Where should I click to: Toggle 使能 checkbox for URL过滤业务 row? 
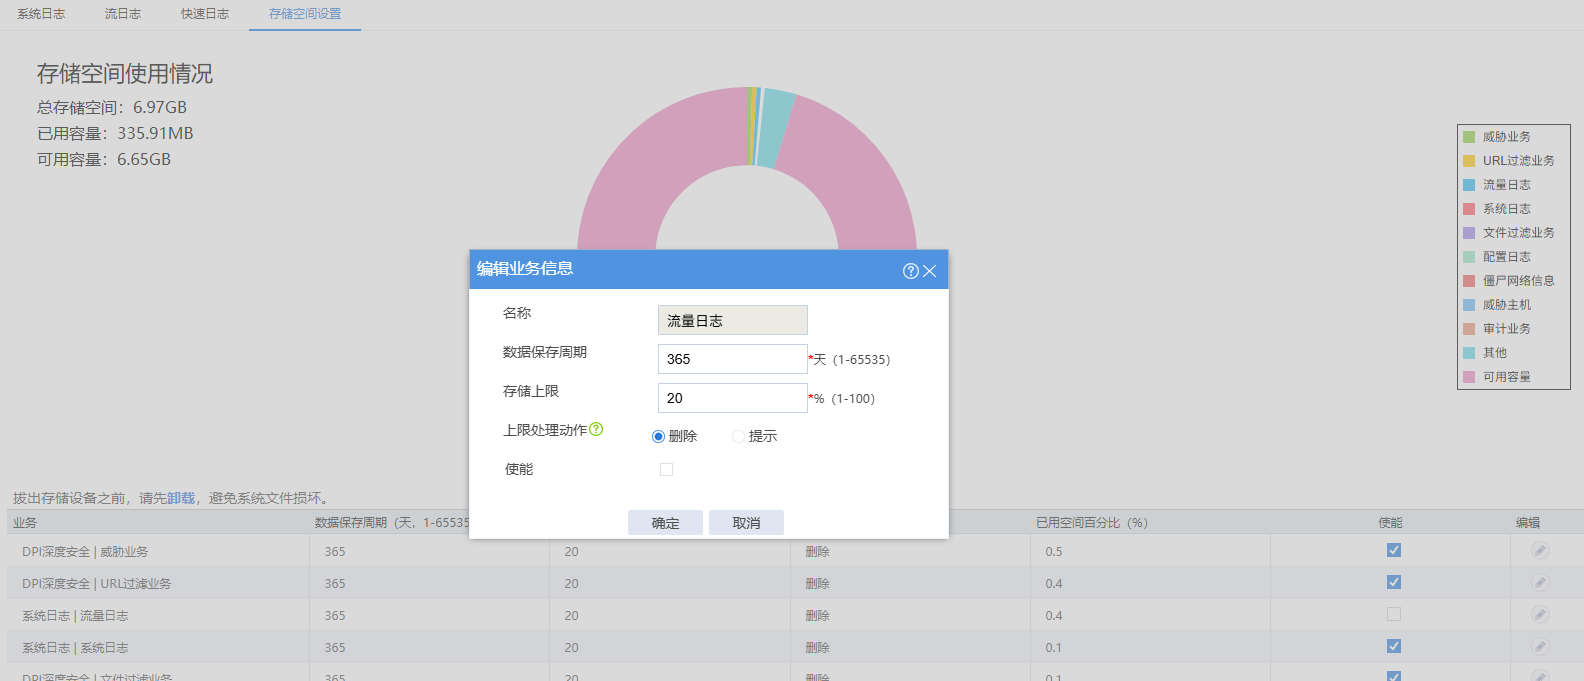(x=1394, y=582)
